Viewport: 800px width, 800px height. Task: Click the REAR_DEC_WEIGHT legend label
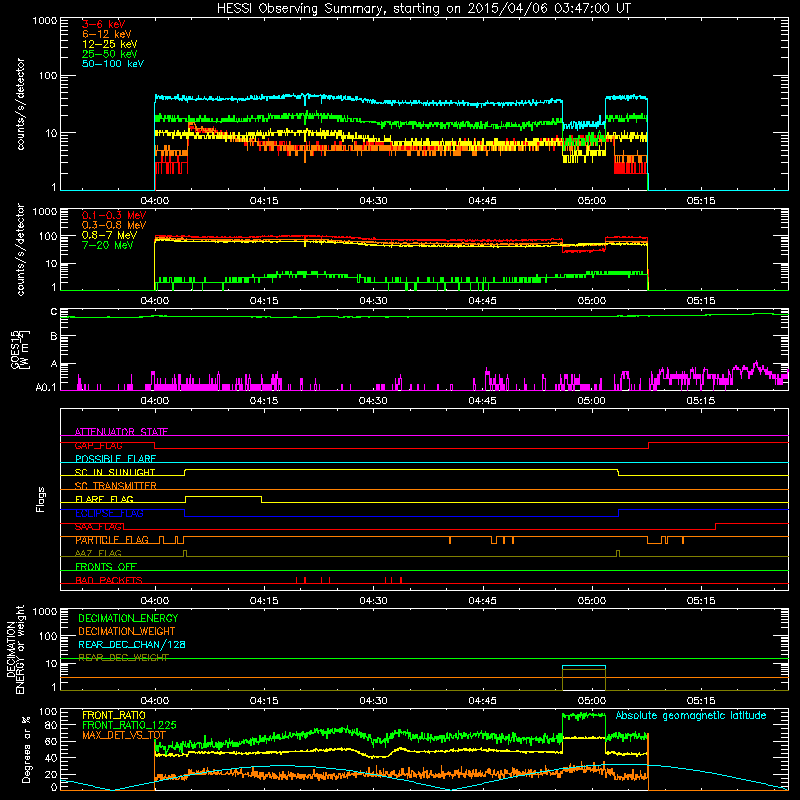click(x=123, y=658)
